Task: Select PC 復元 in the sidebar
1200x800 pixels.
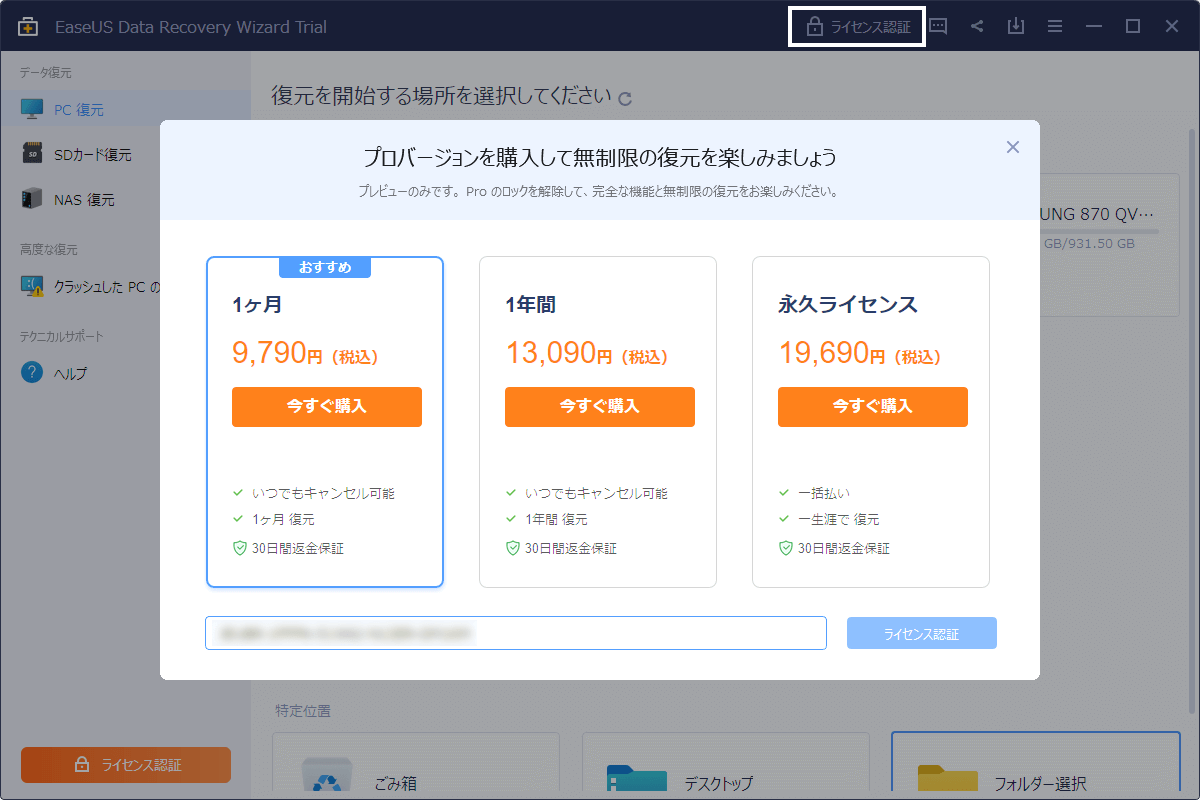Action: [125, 109]
